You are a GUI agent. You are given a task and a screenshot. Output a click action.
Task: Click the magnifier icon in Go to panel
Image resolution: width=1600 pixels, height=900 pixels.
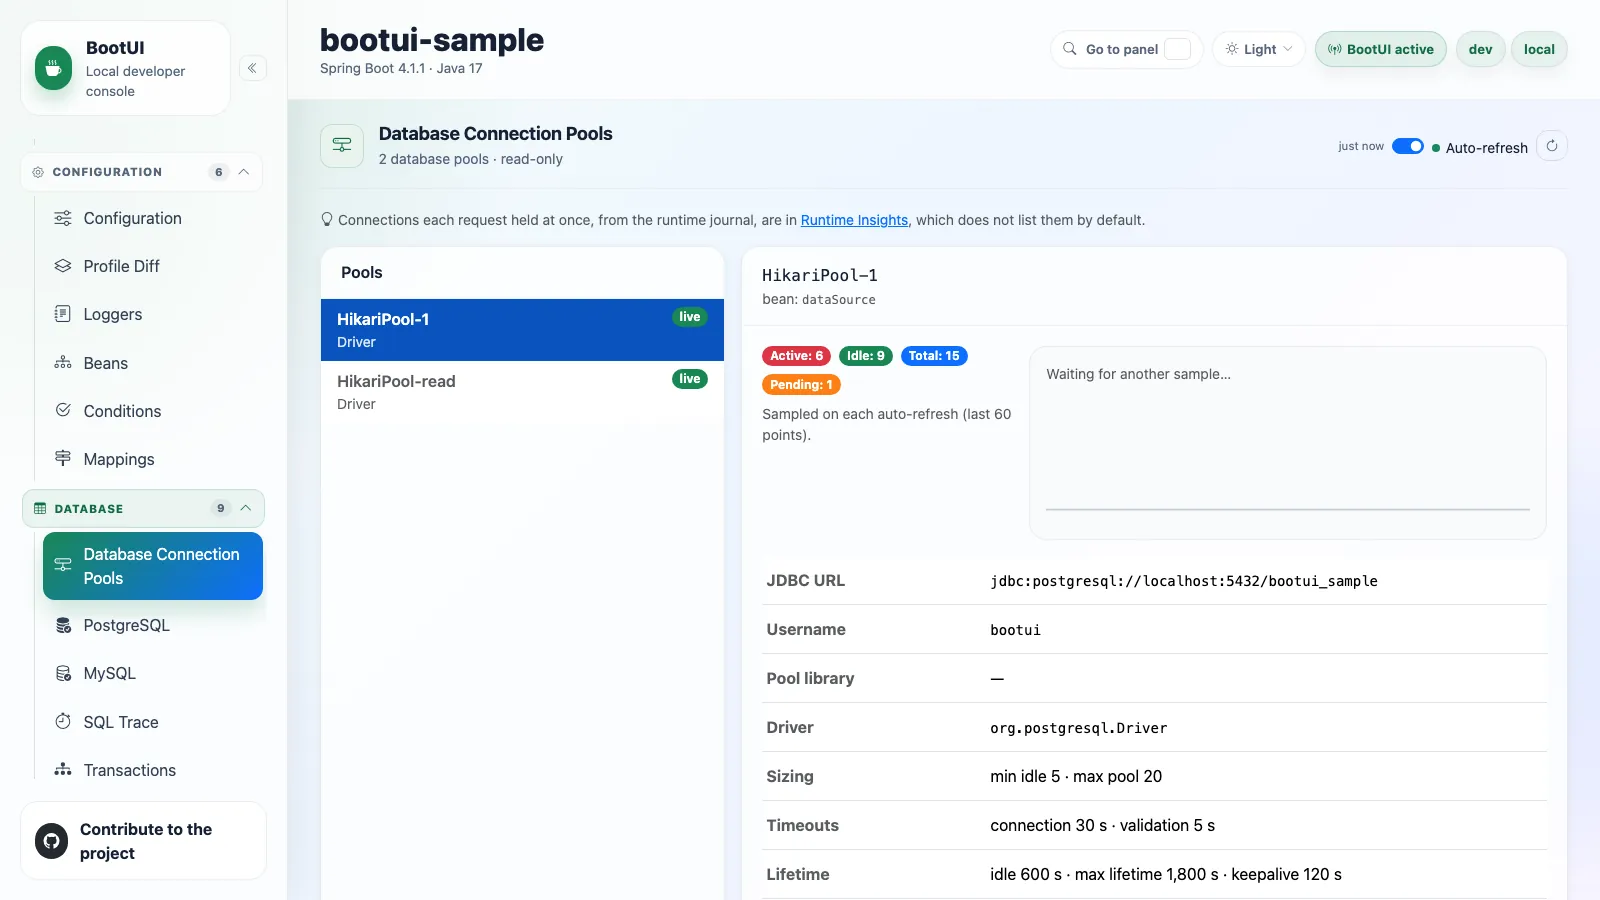(1070, 49)
